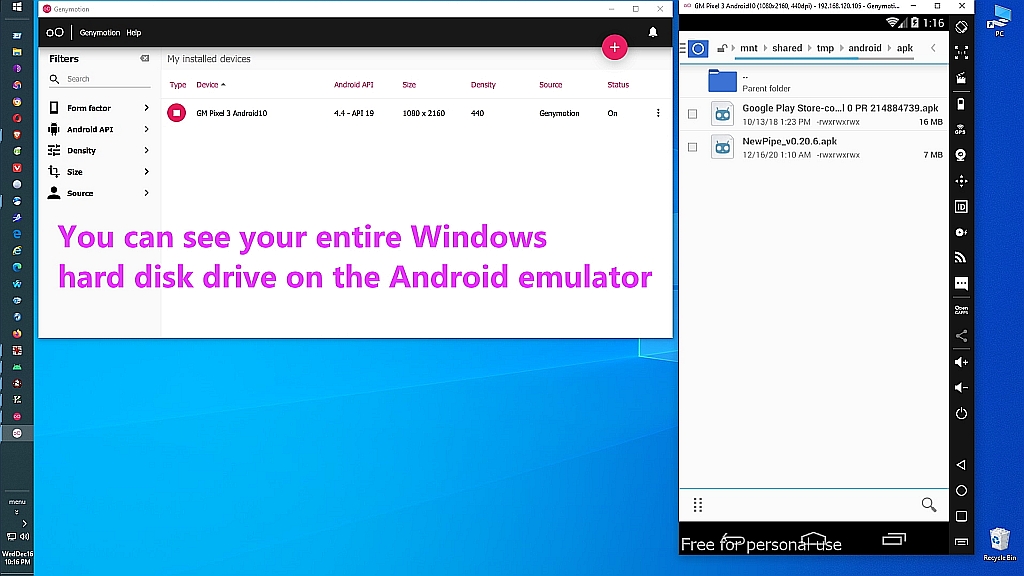Open the Genymotion notifications bell
This screenshot has height=576, width=1024.
(x=652, y=32)
